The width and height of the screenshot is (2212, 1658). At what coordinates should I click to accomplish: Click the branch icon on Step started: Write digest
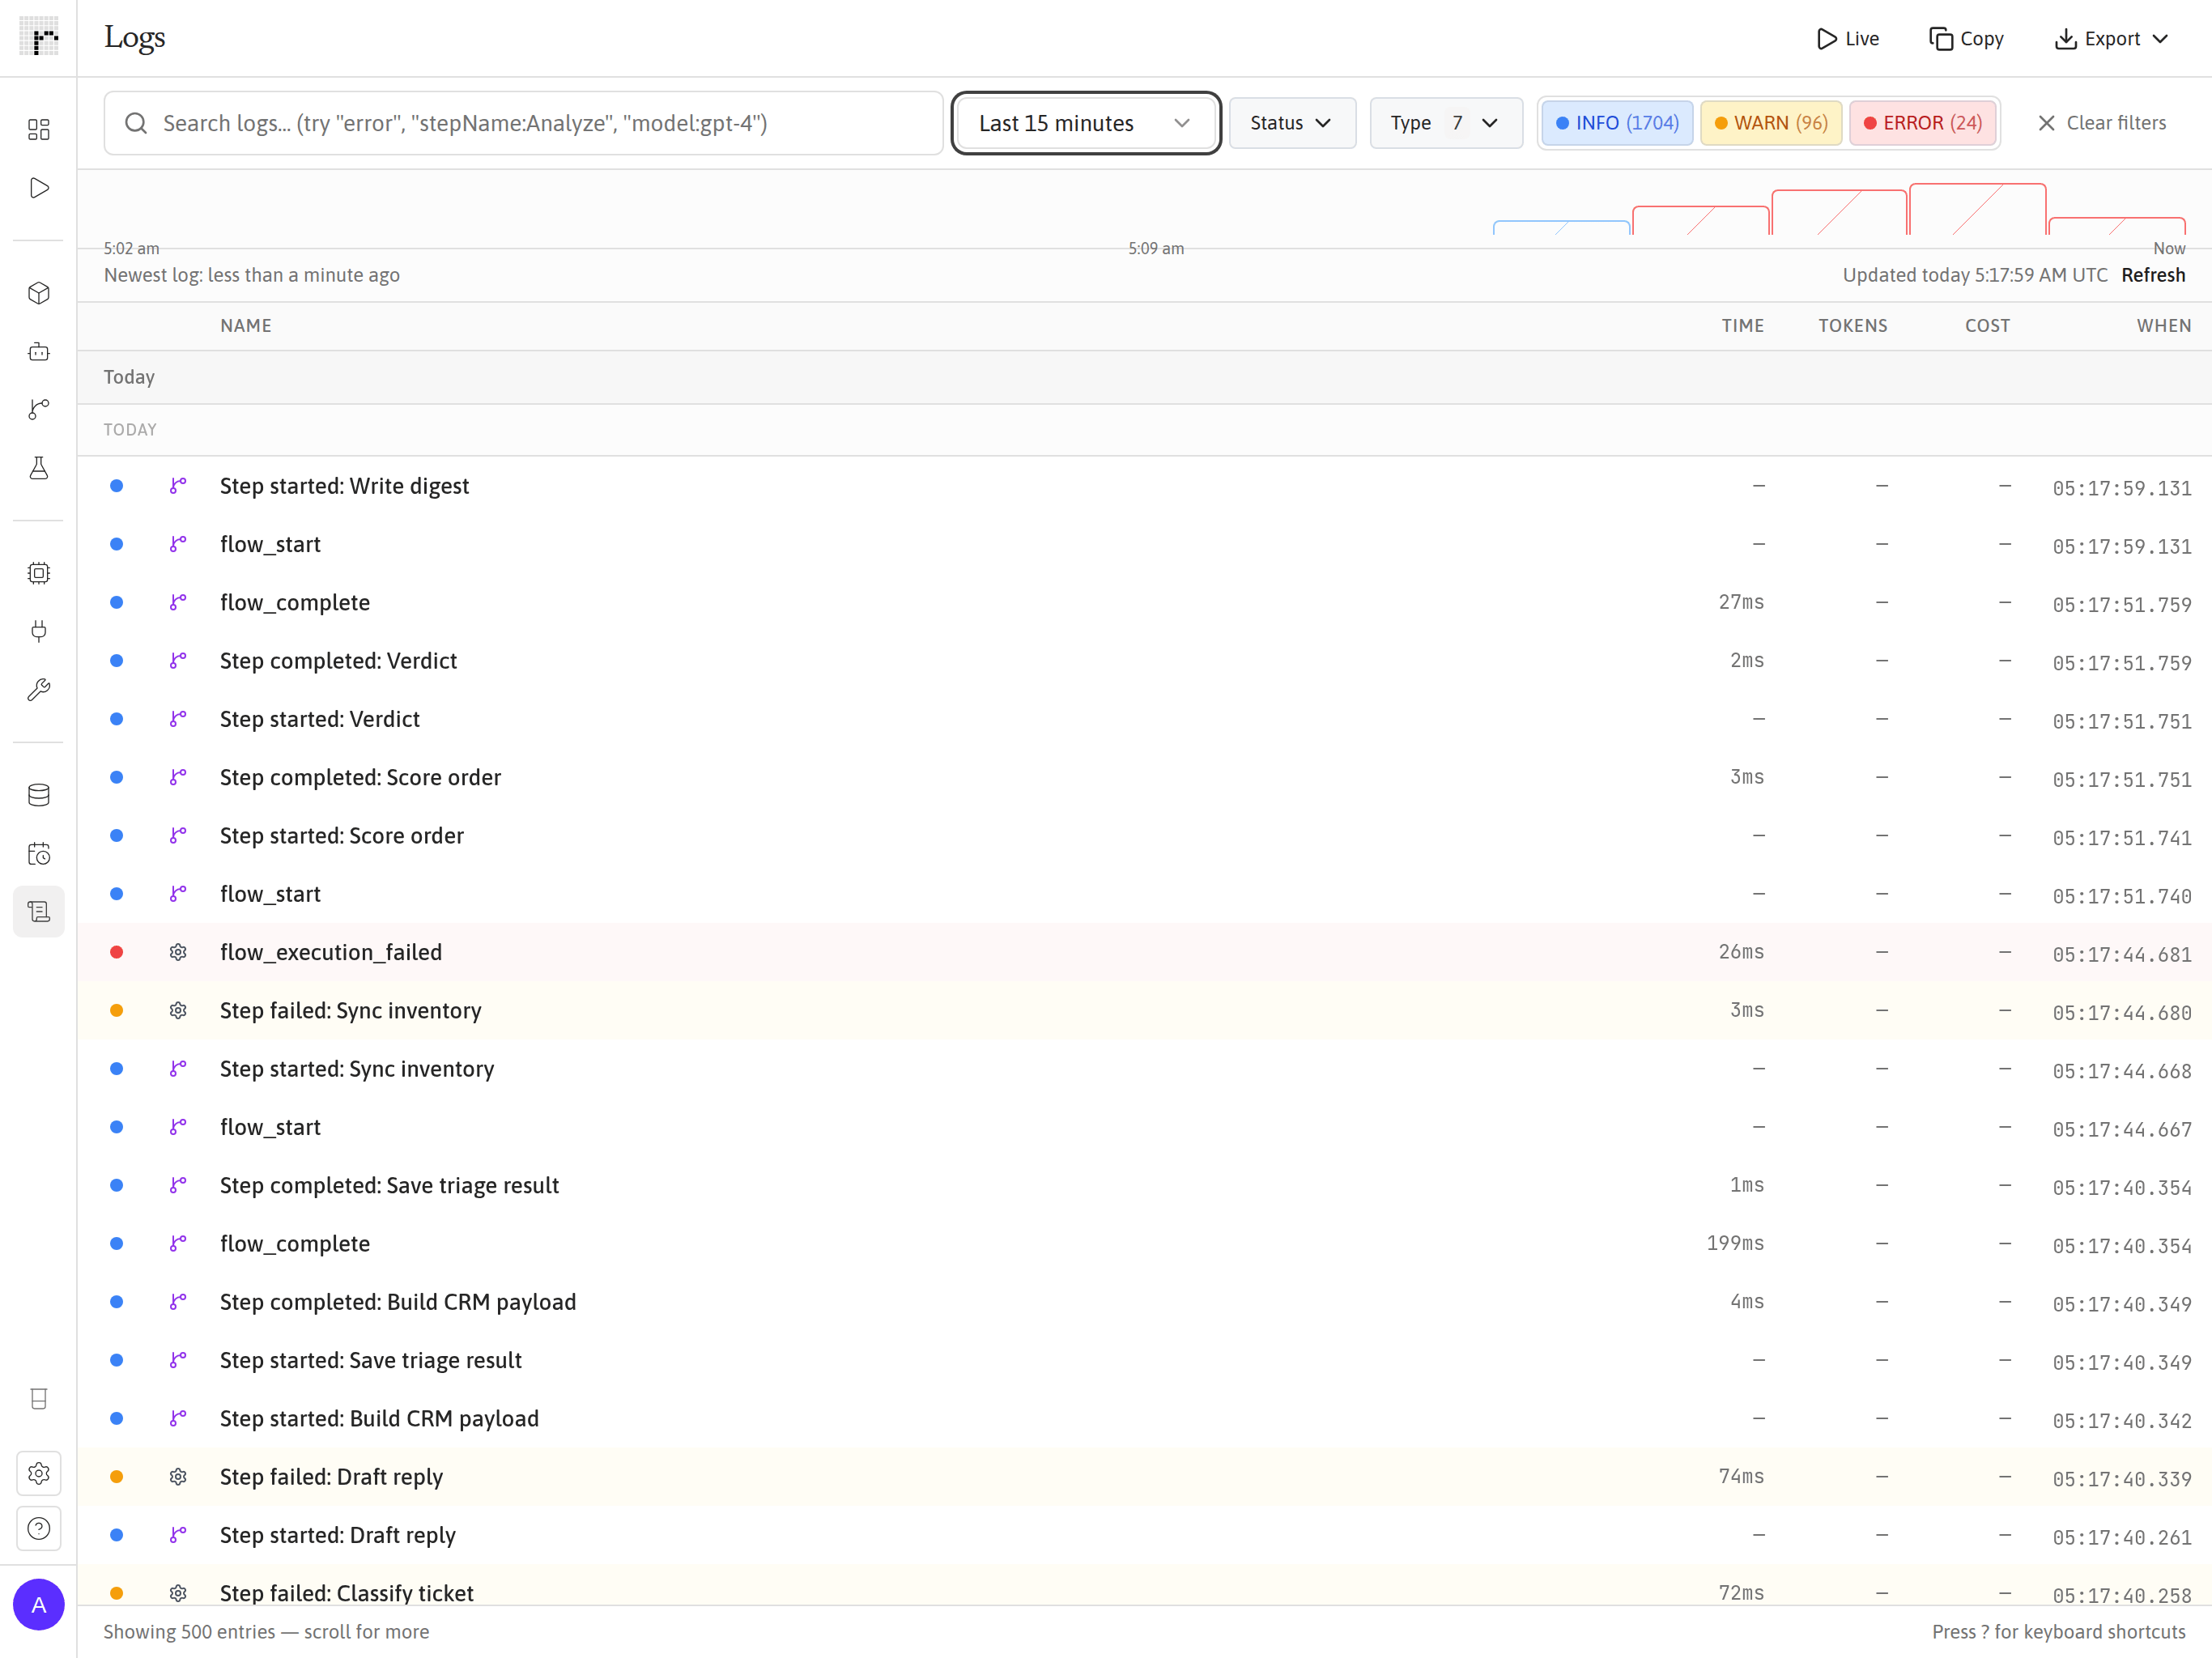[178, 486]
